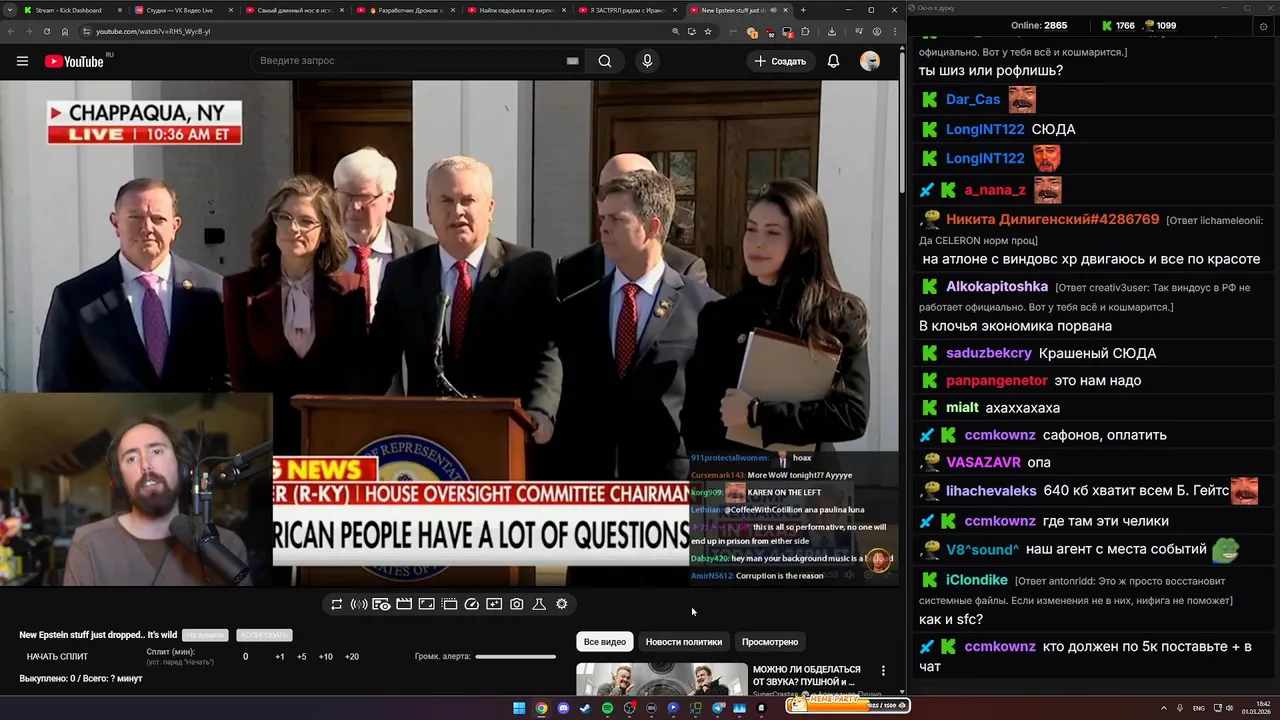Click the clapperboard icon in player toolbar
This screenshot has height=720, width=1280.
point(404,604)
